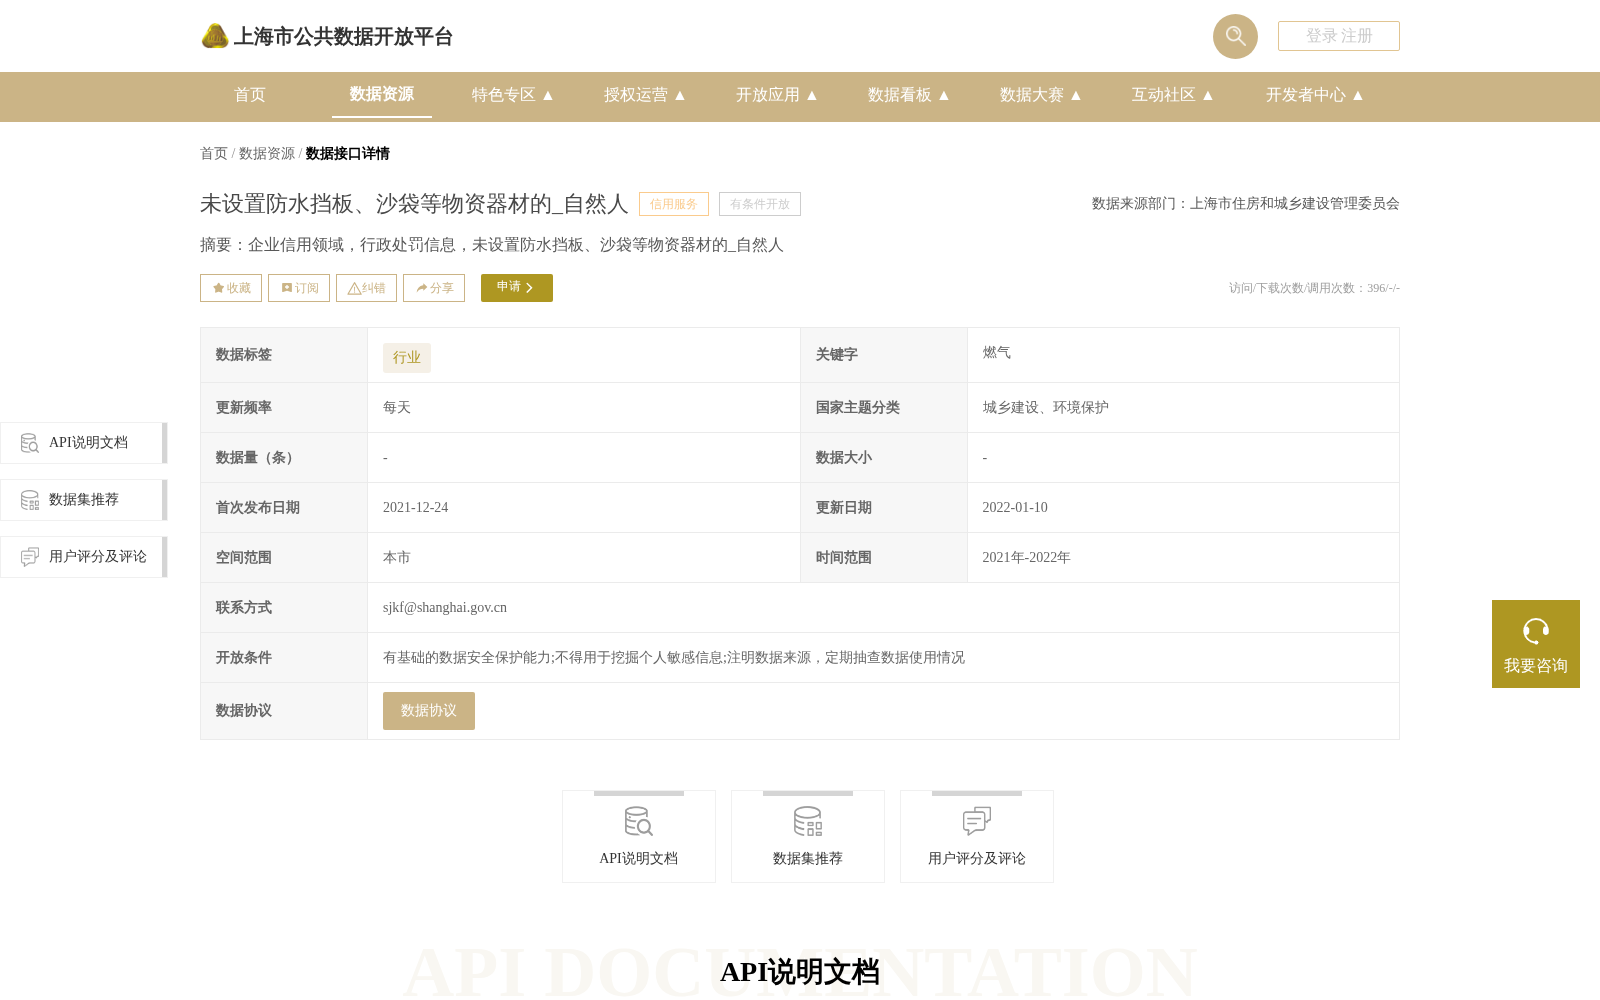Expand the 互动社区 menu arrow

1208,95
